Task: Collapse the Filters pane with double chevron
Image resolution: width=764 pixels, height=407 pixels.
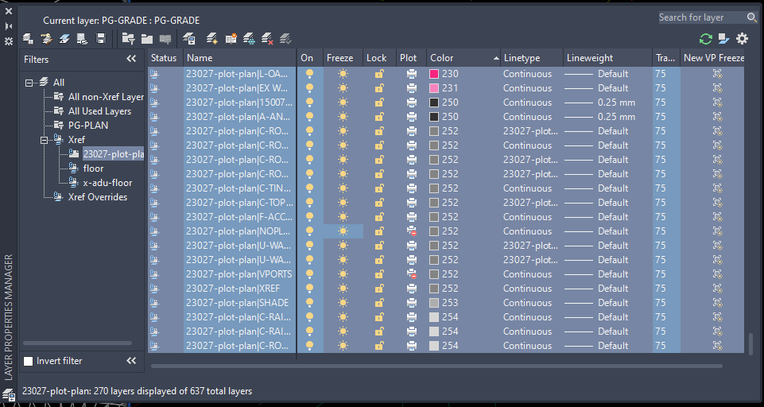Action: (x=131, y=58)
